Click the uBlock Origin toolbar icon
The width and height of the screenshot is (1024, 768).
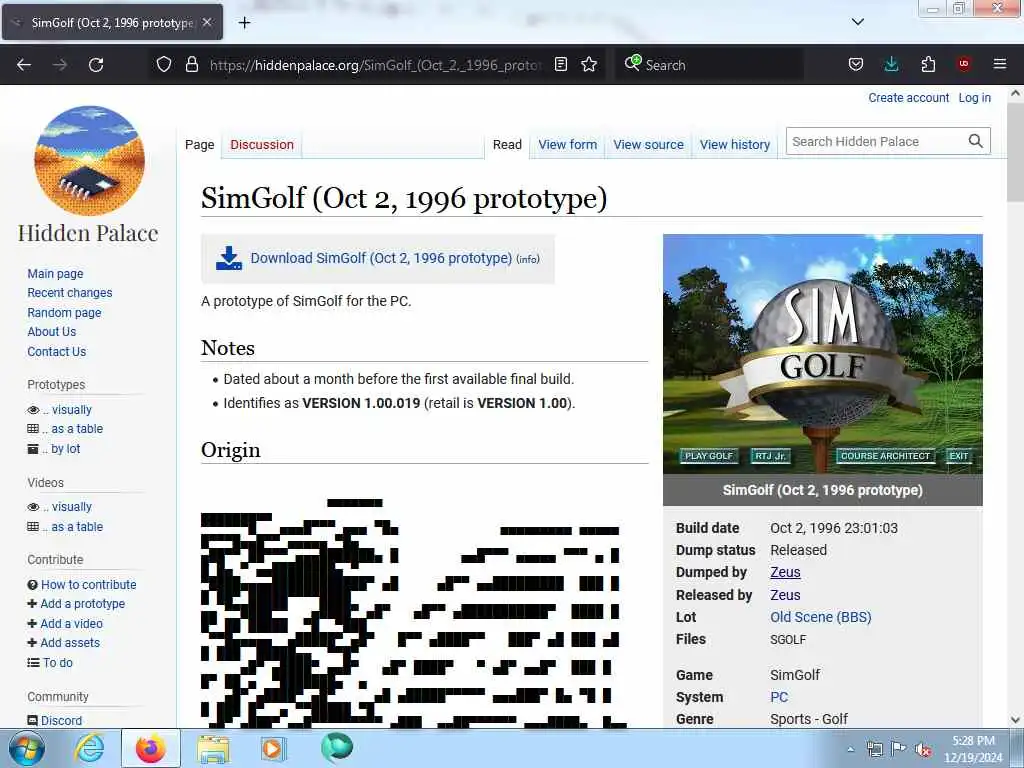[964, 64]
